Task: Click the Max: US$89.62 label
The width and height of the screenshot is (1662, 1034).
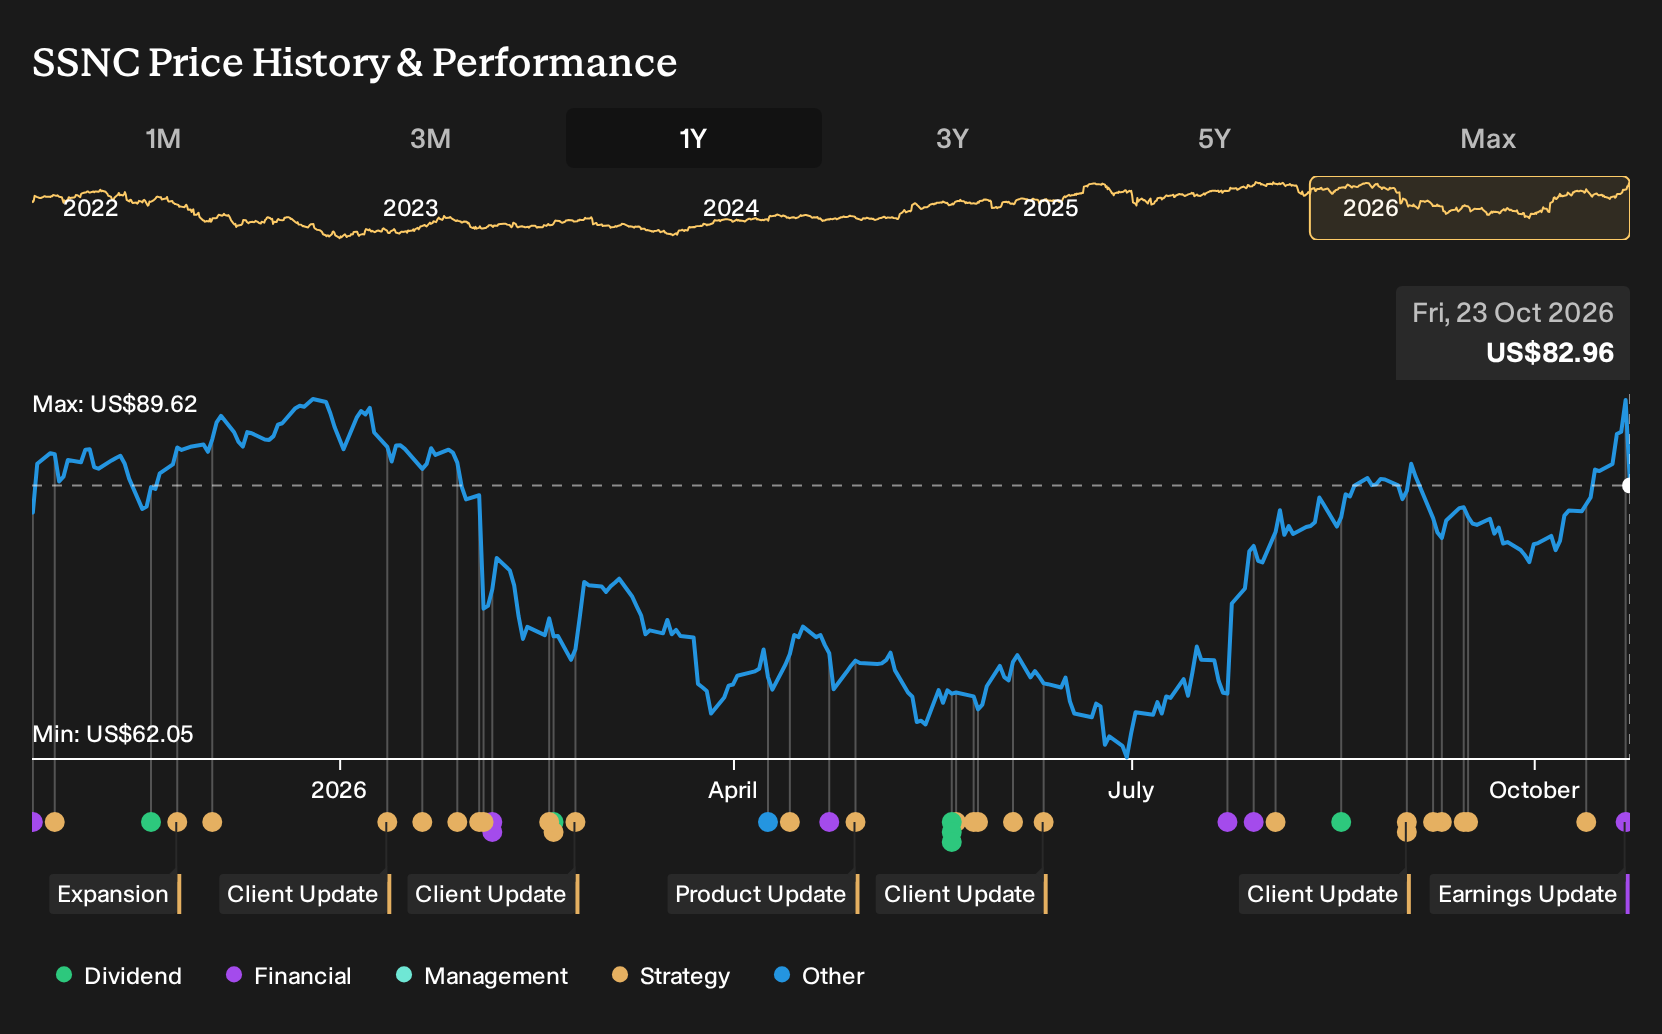Action: pyautogui.click(x=115, y=404)
